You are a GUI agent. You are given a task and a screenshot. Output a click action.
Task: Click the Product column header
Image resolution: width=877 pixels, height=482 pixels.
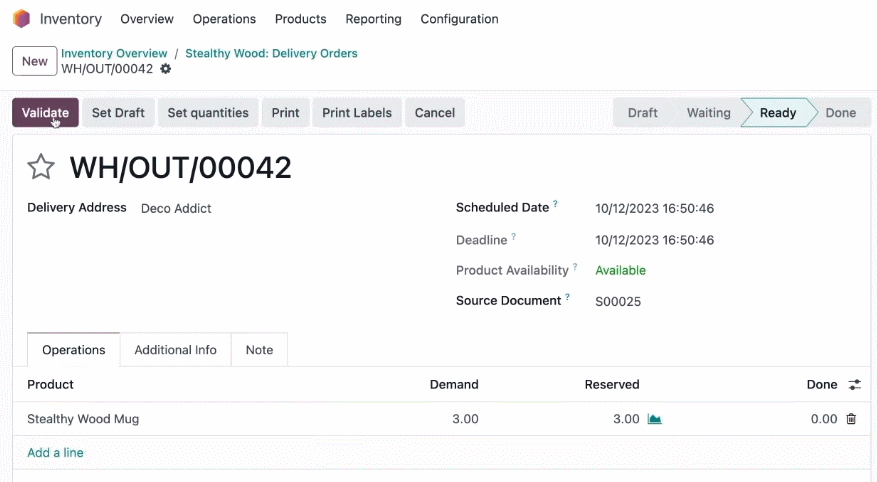tap(50, 385)
